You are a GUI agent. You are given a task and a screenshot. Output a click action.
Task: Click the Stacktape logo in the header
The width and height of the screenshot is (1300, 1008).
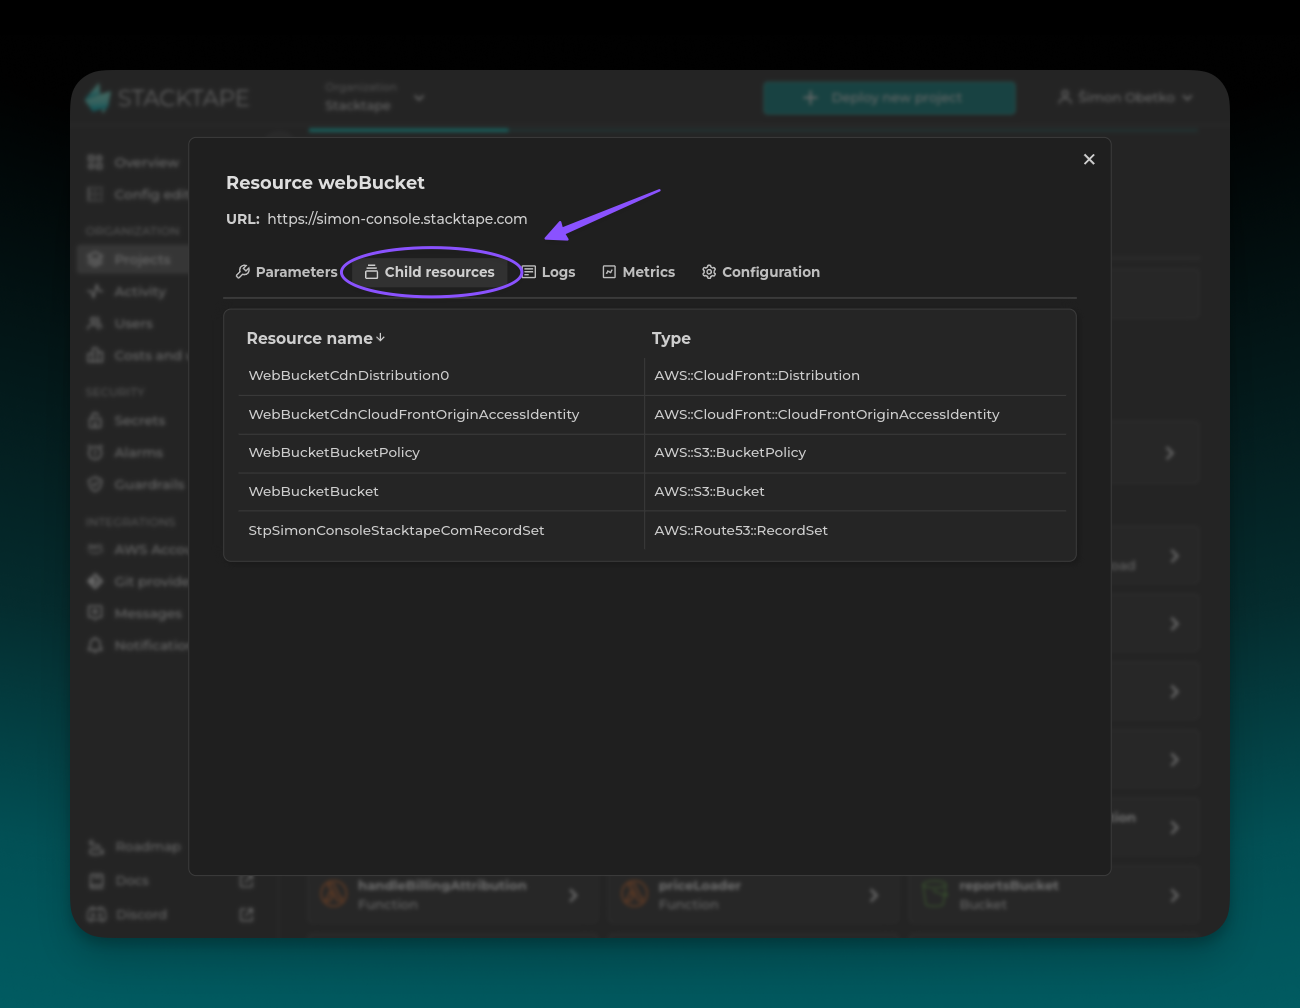[x=167, y=98]
